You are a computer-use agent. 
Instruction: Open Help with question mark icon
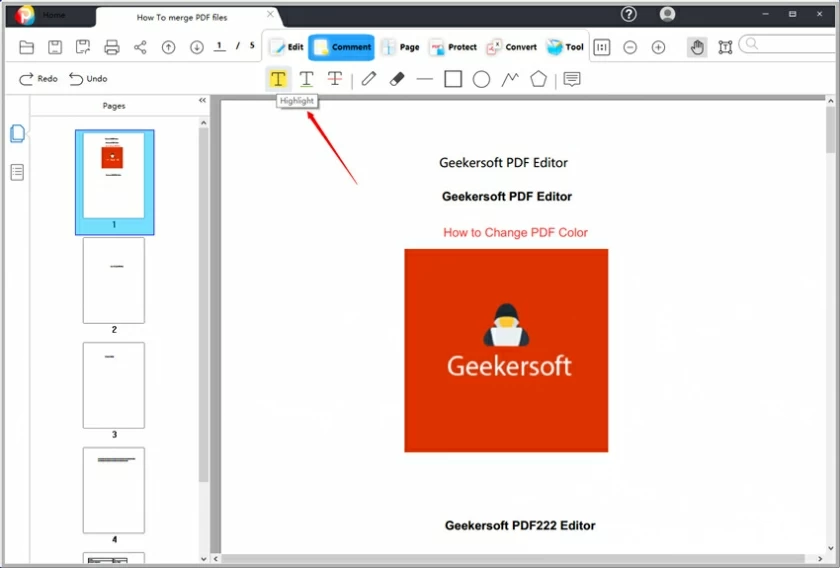pos(628,14)
